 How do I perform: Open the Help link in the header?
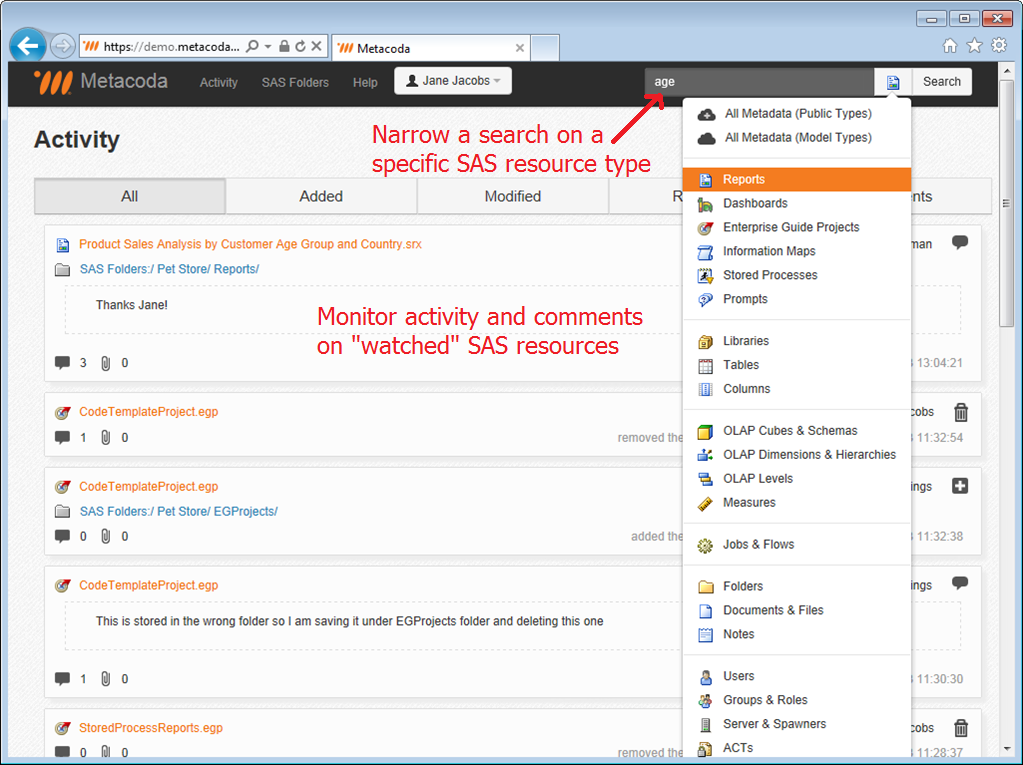coord(365,82)
